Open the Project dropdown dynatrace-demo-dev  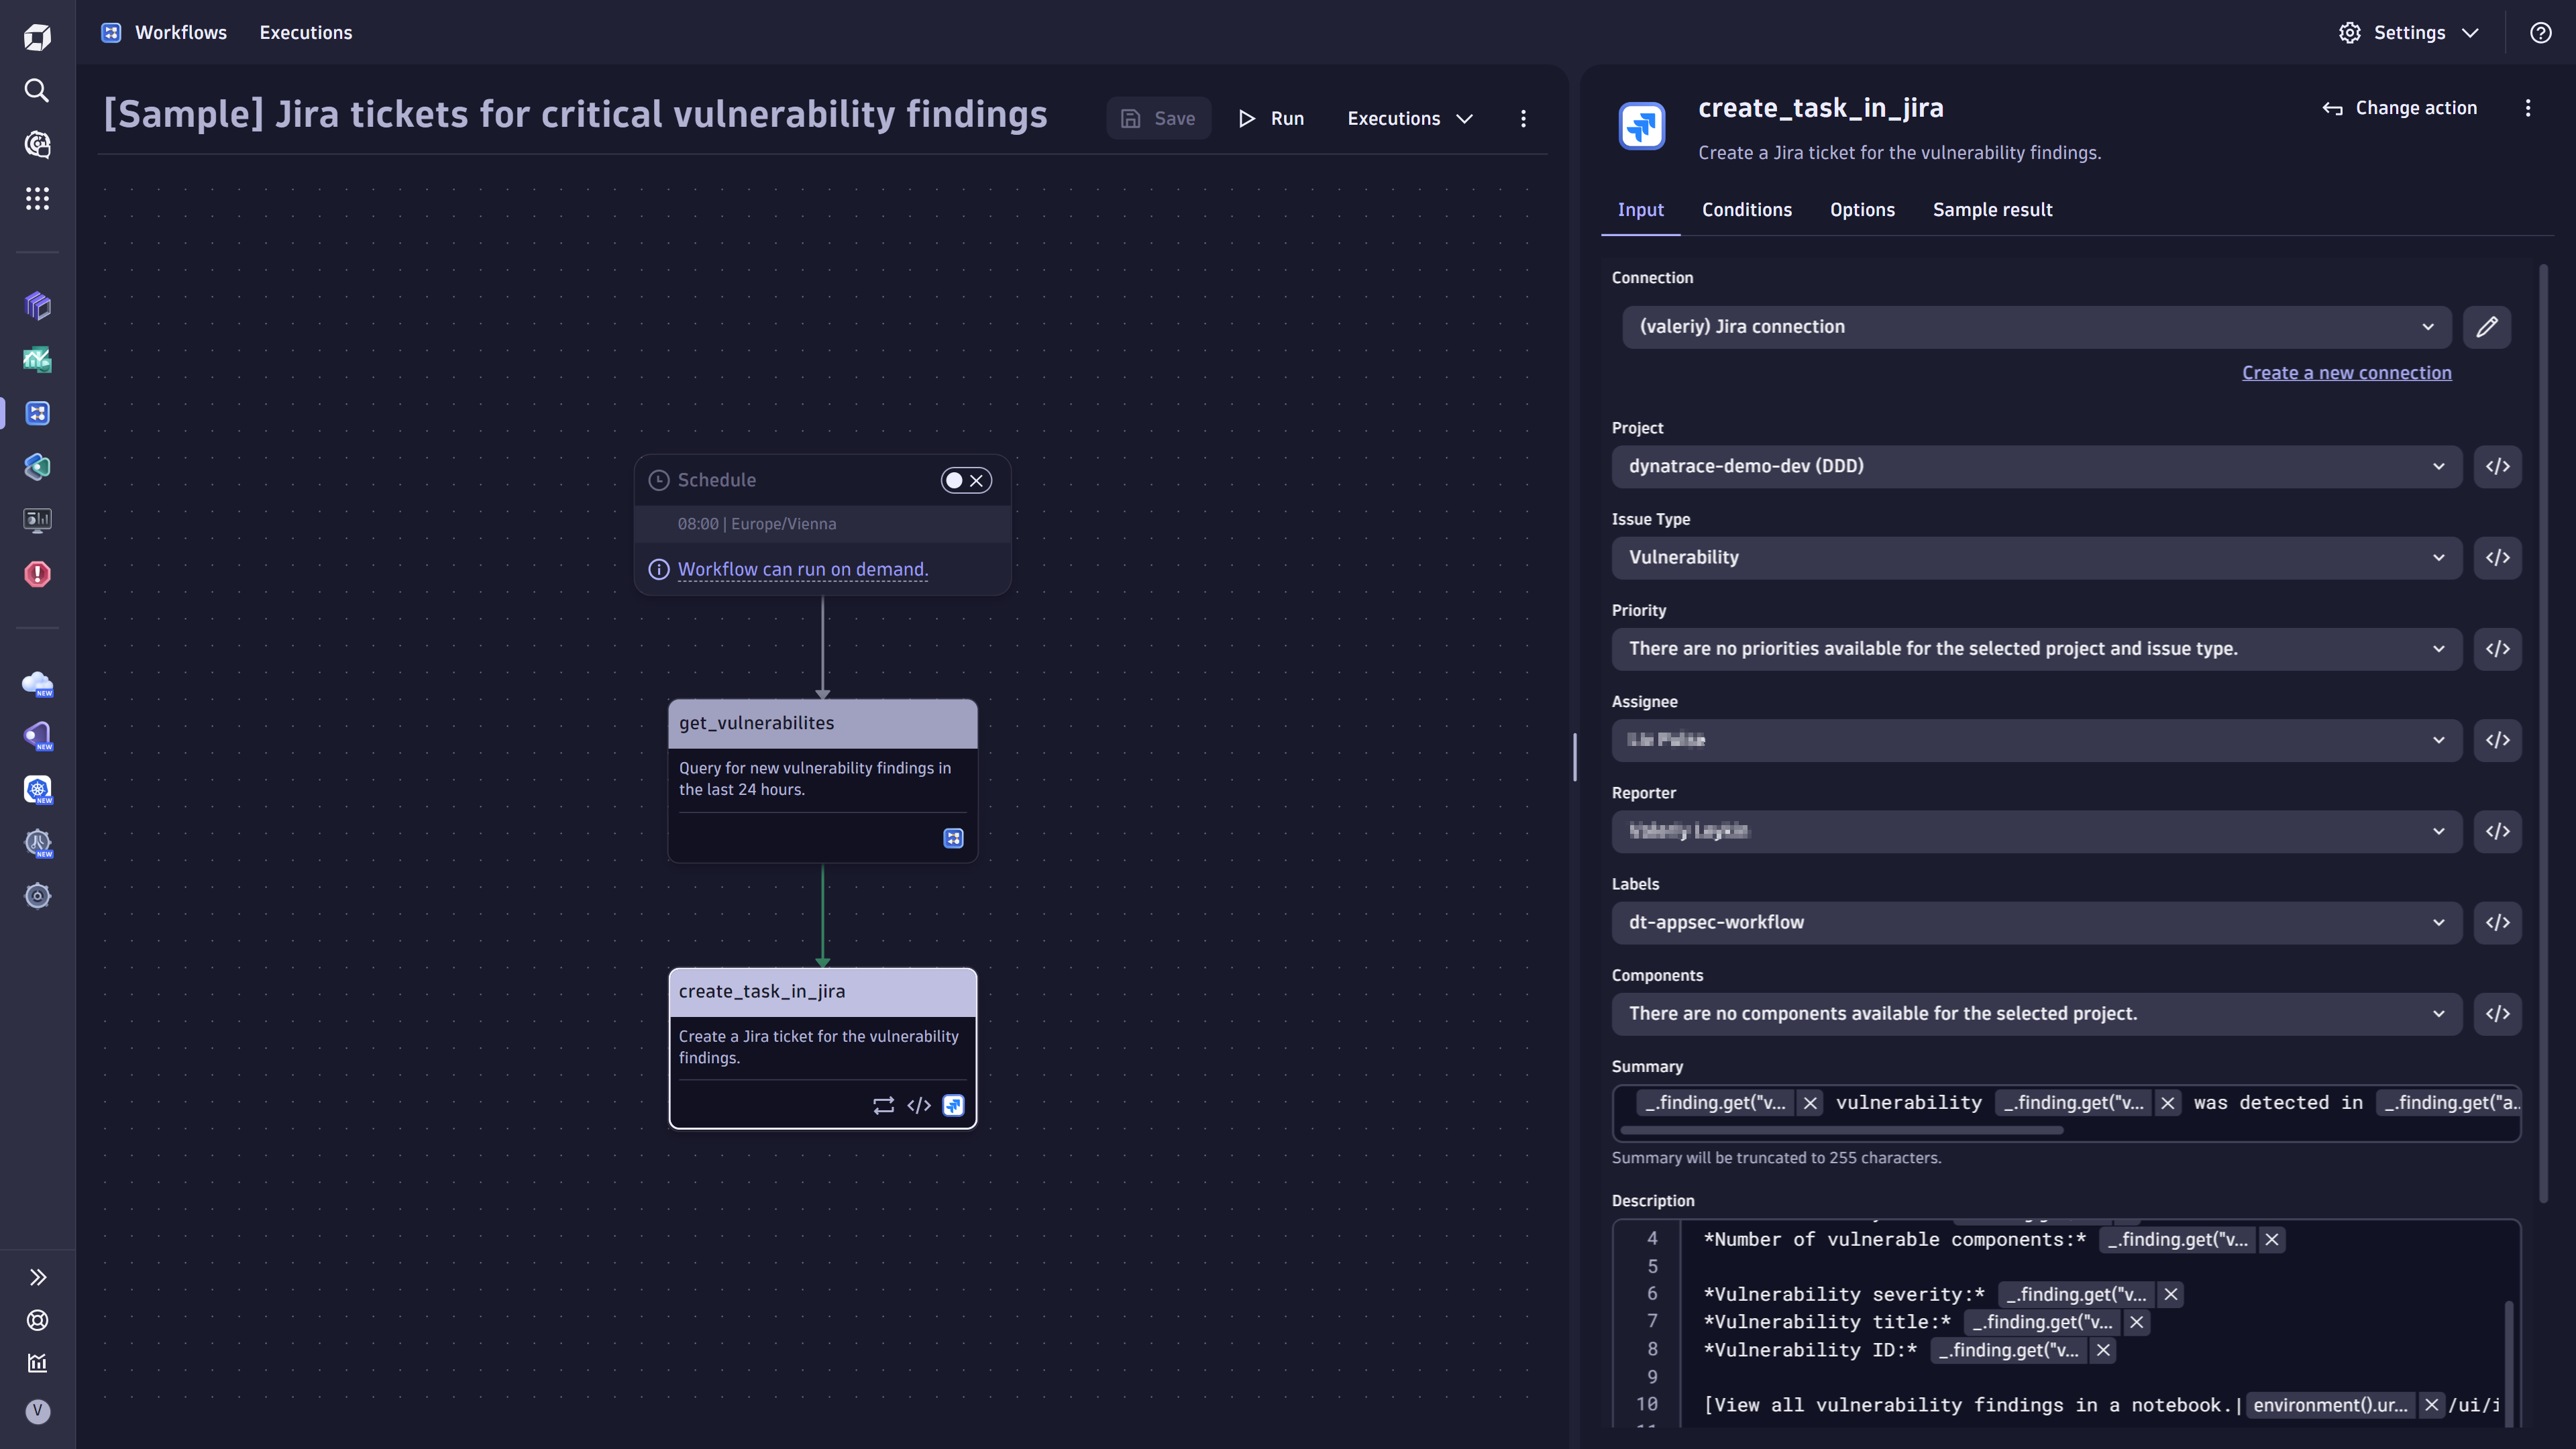click(x=2036, y=467)
